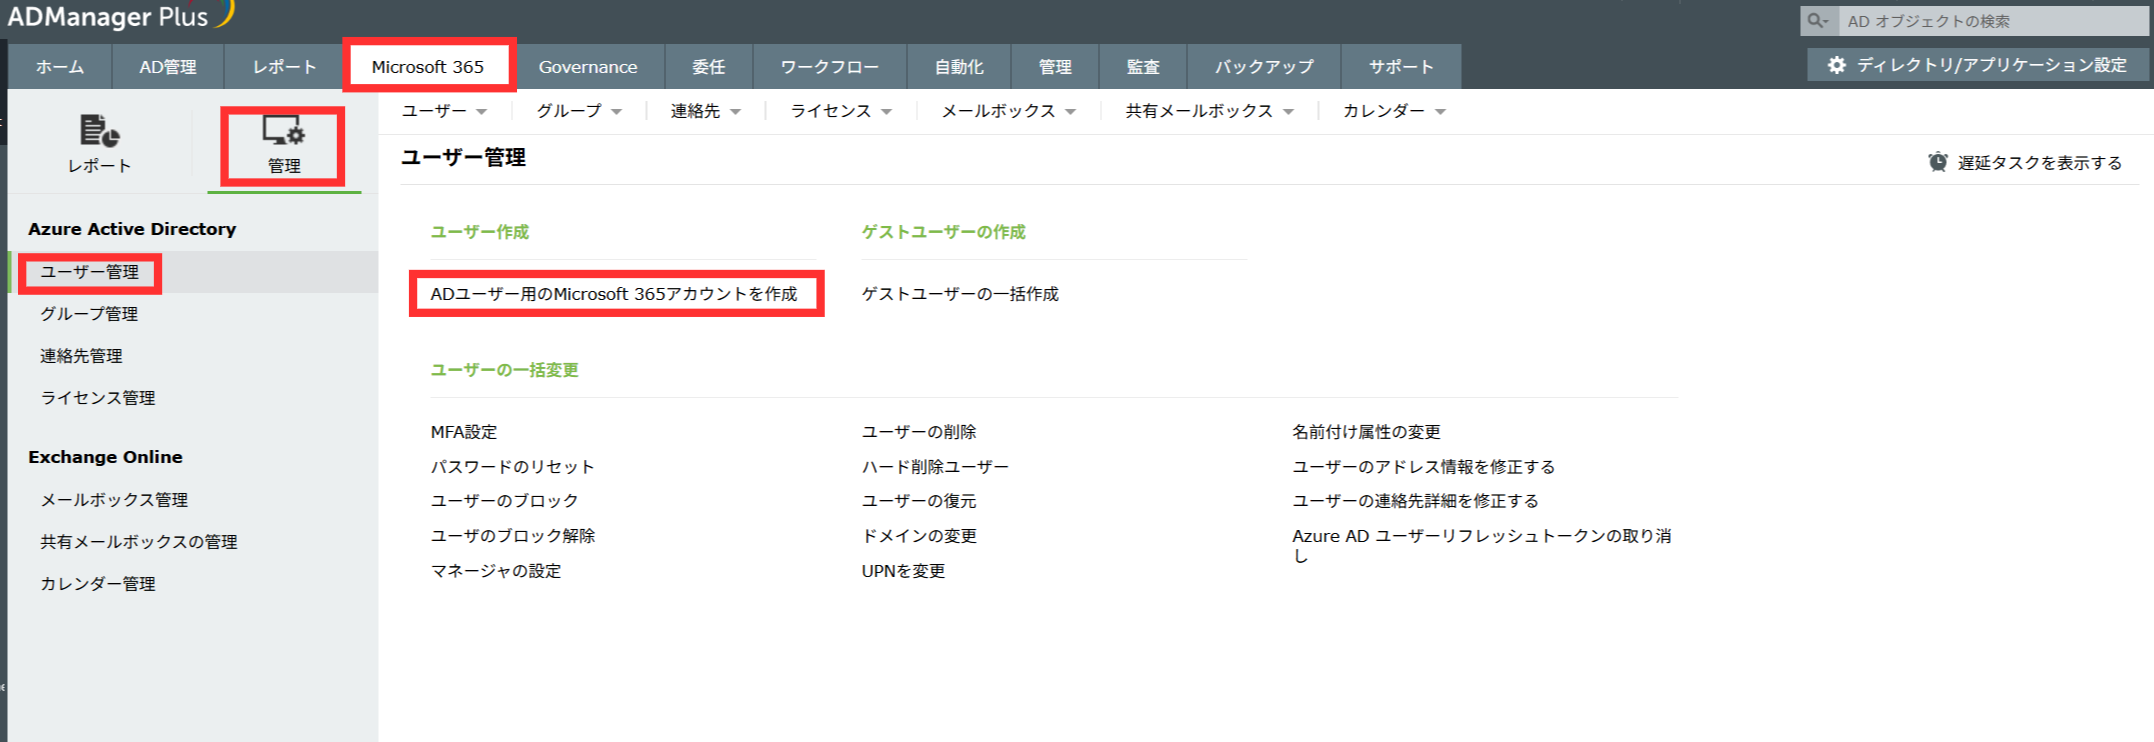Click ユーザーのブロック link
Viewport: 2154px width, 742px height.
tap(504, 501)
